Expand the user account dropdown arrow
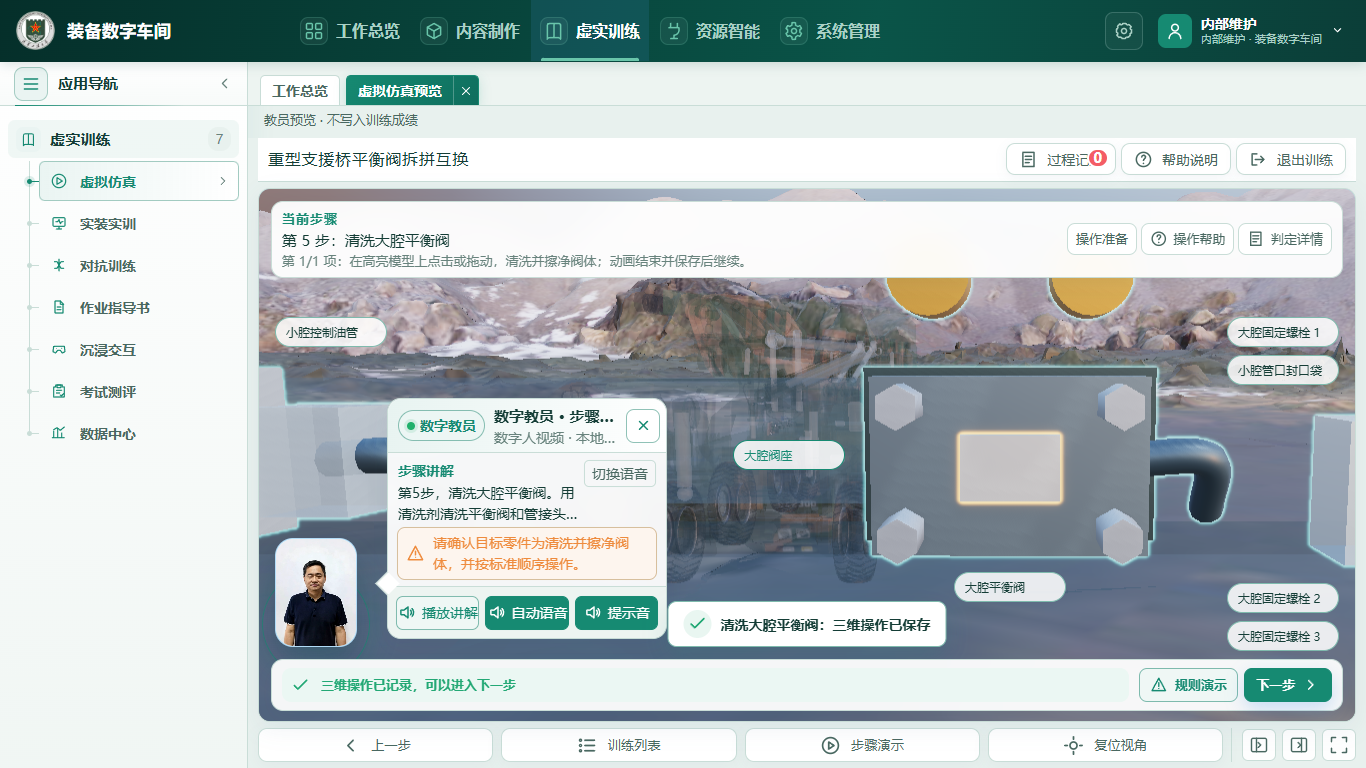 [1337, 31]
